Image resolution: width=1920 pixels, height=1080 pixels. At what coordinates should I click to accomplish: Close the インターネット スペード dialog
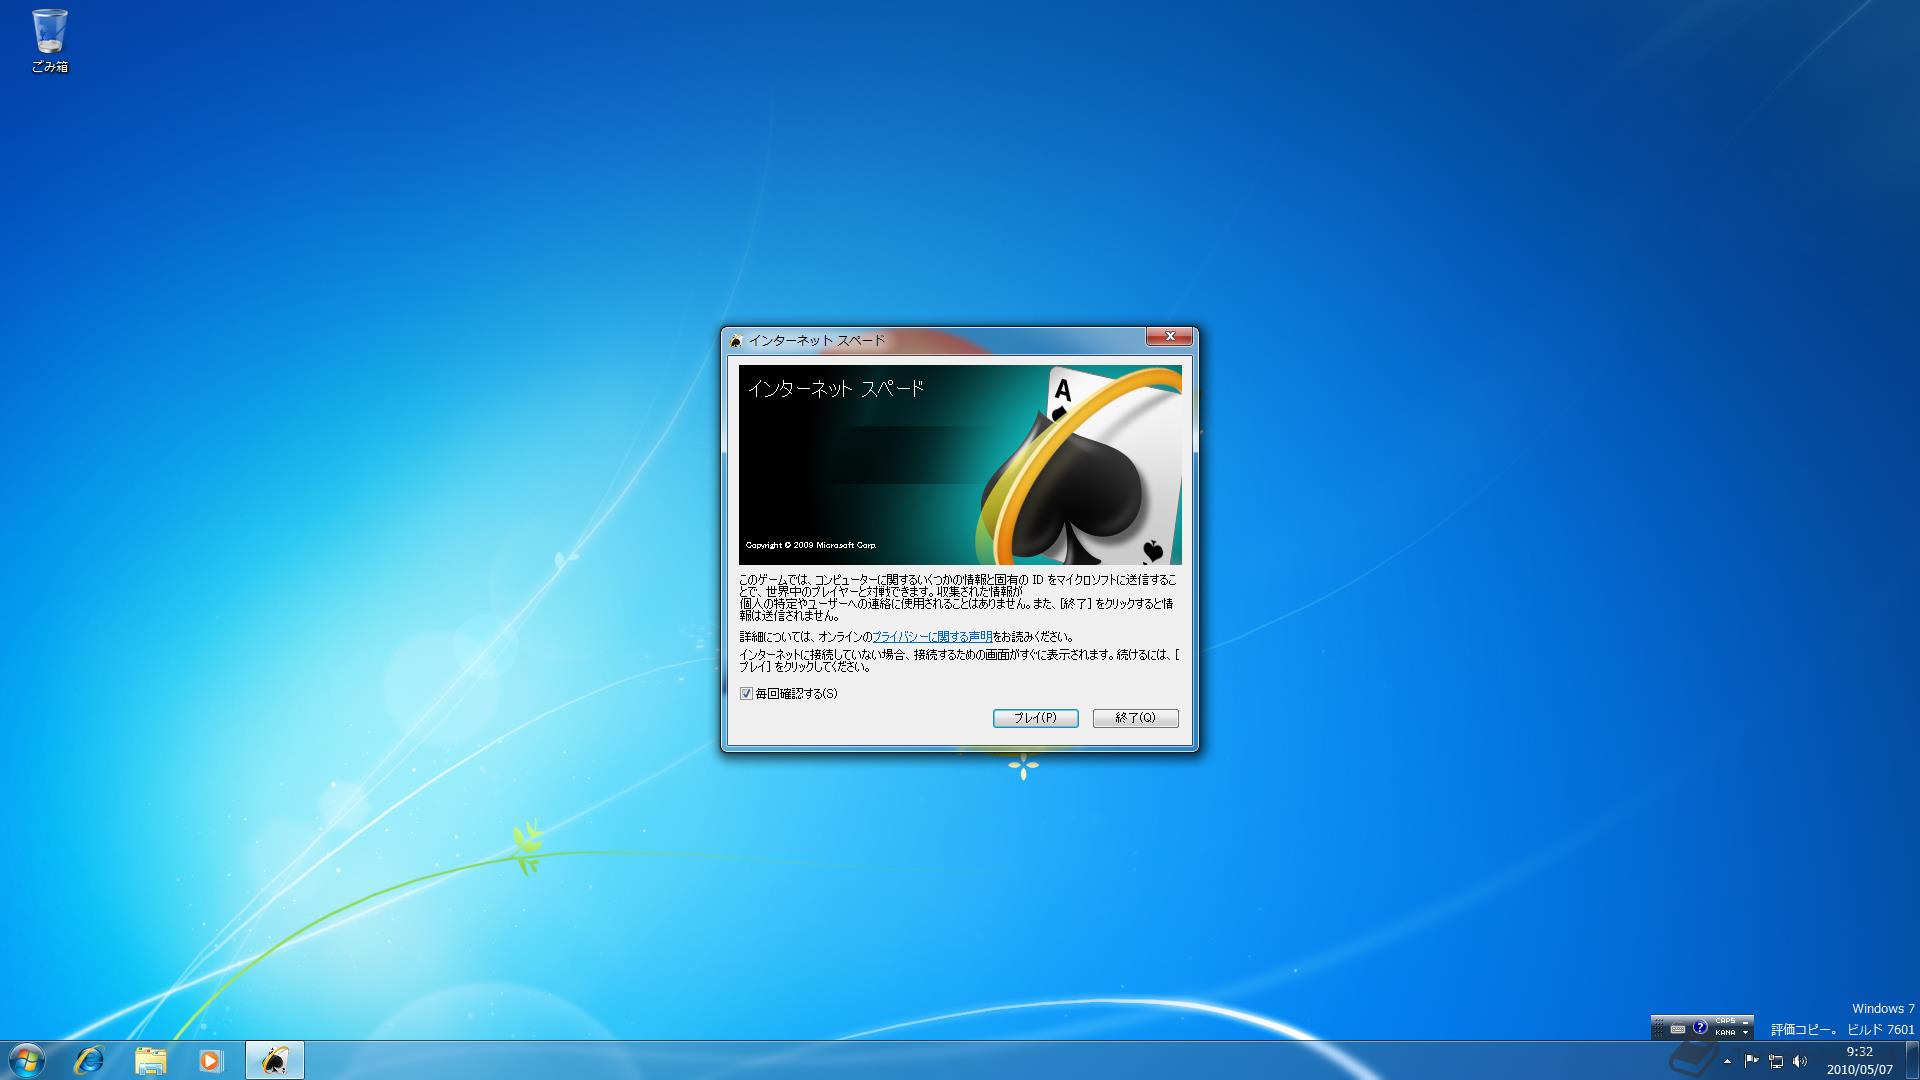click(1169, 337)
